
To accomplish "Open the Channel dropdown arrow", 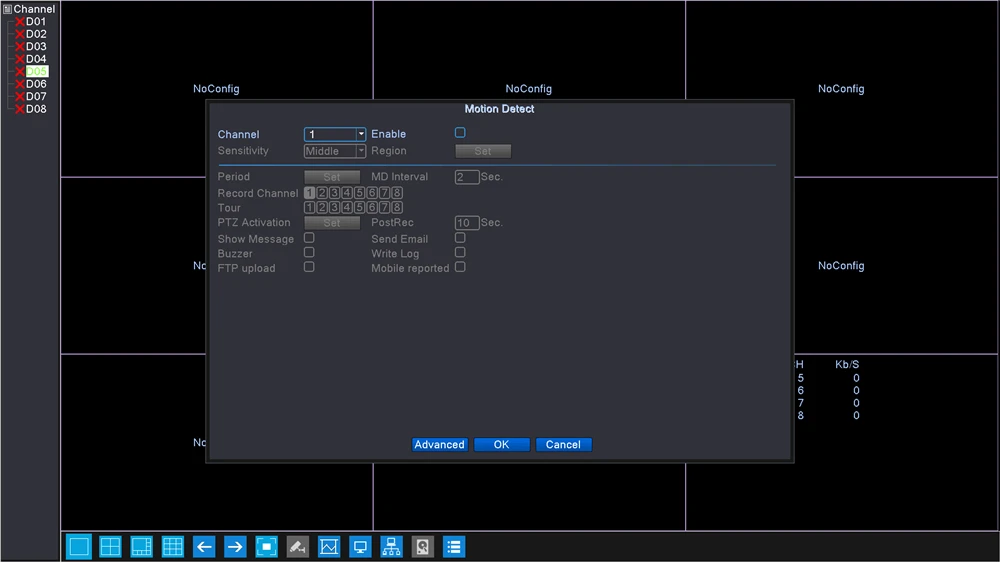I will click(x=360, y=134).
